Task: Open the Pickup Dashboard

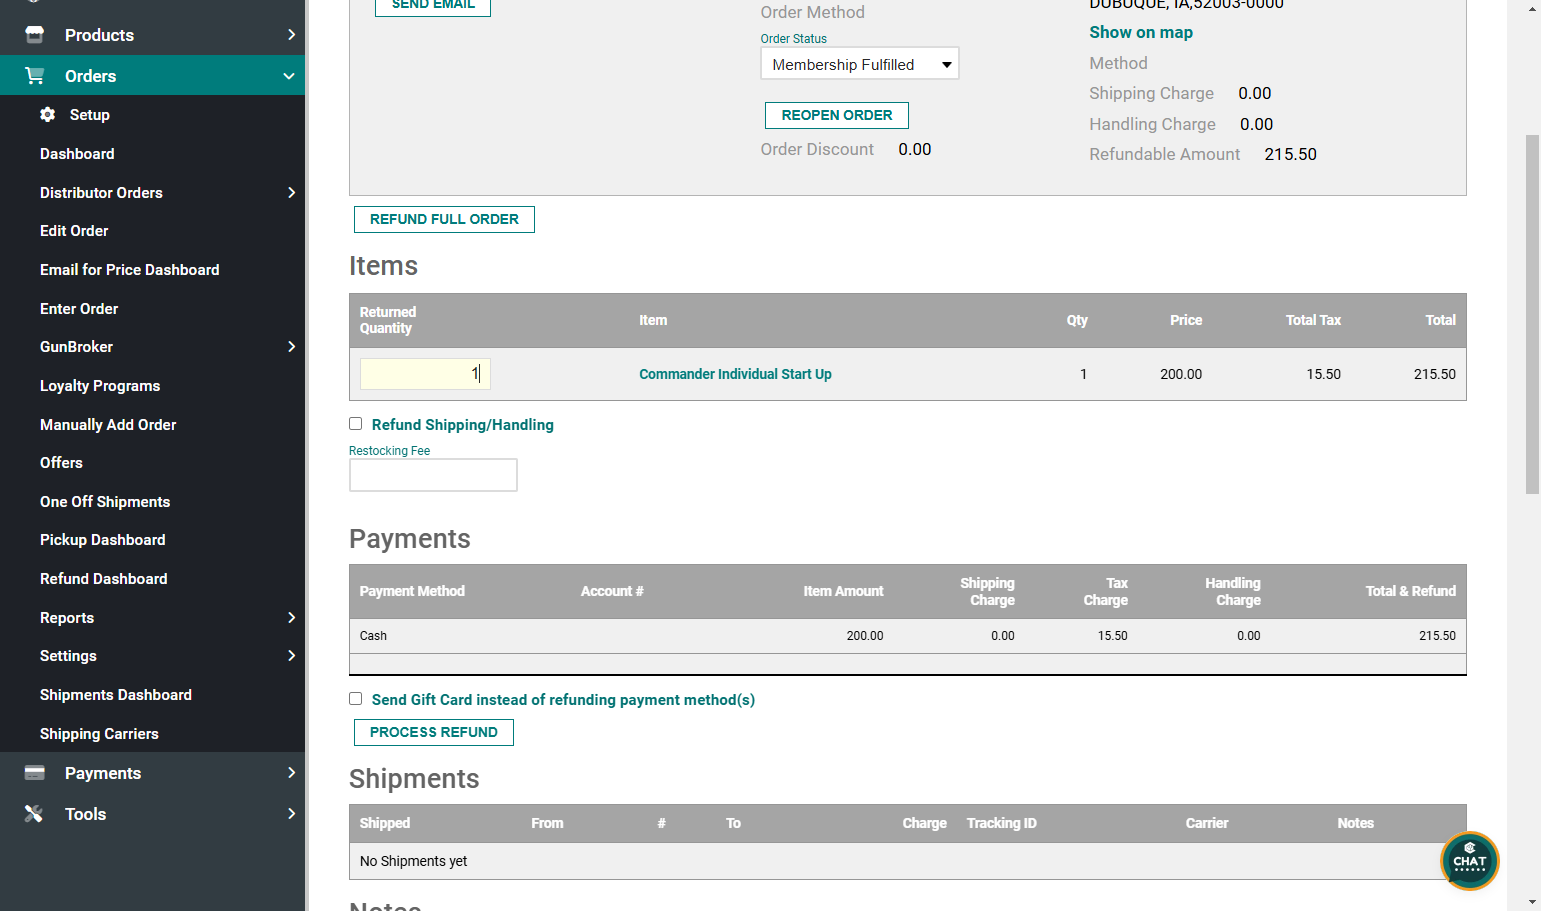Action: pos(103,540)
